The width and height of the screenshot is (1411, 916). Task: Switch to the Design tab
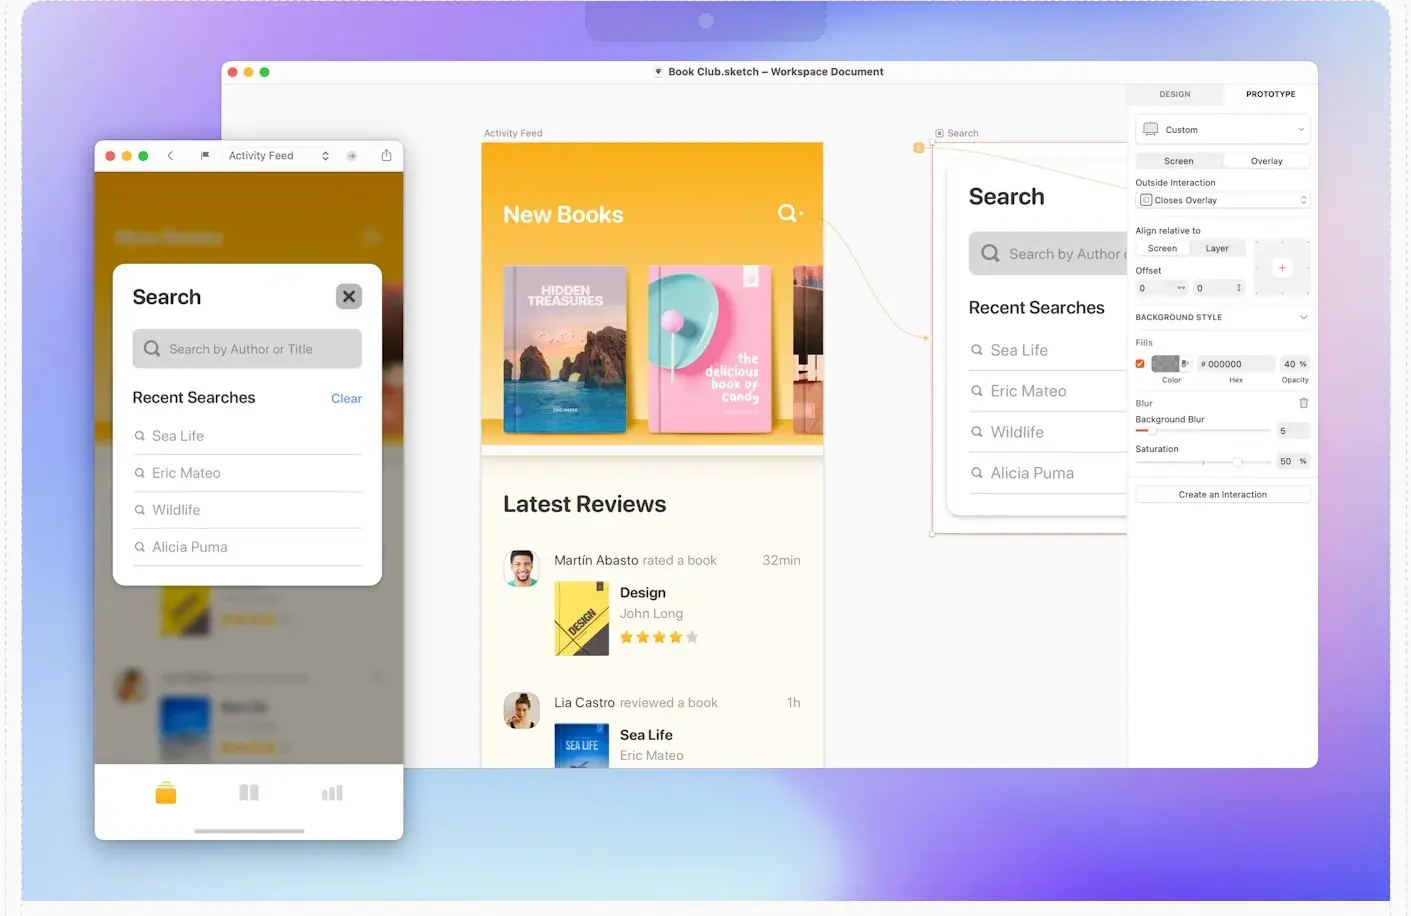click(x=1174, y=94)
